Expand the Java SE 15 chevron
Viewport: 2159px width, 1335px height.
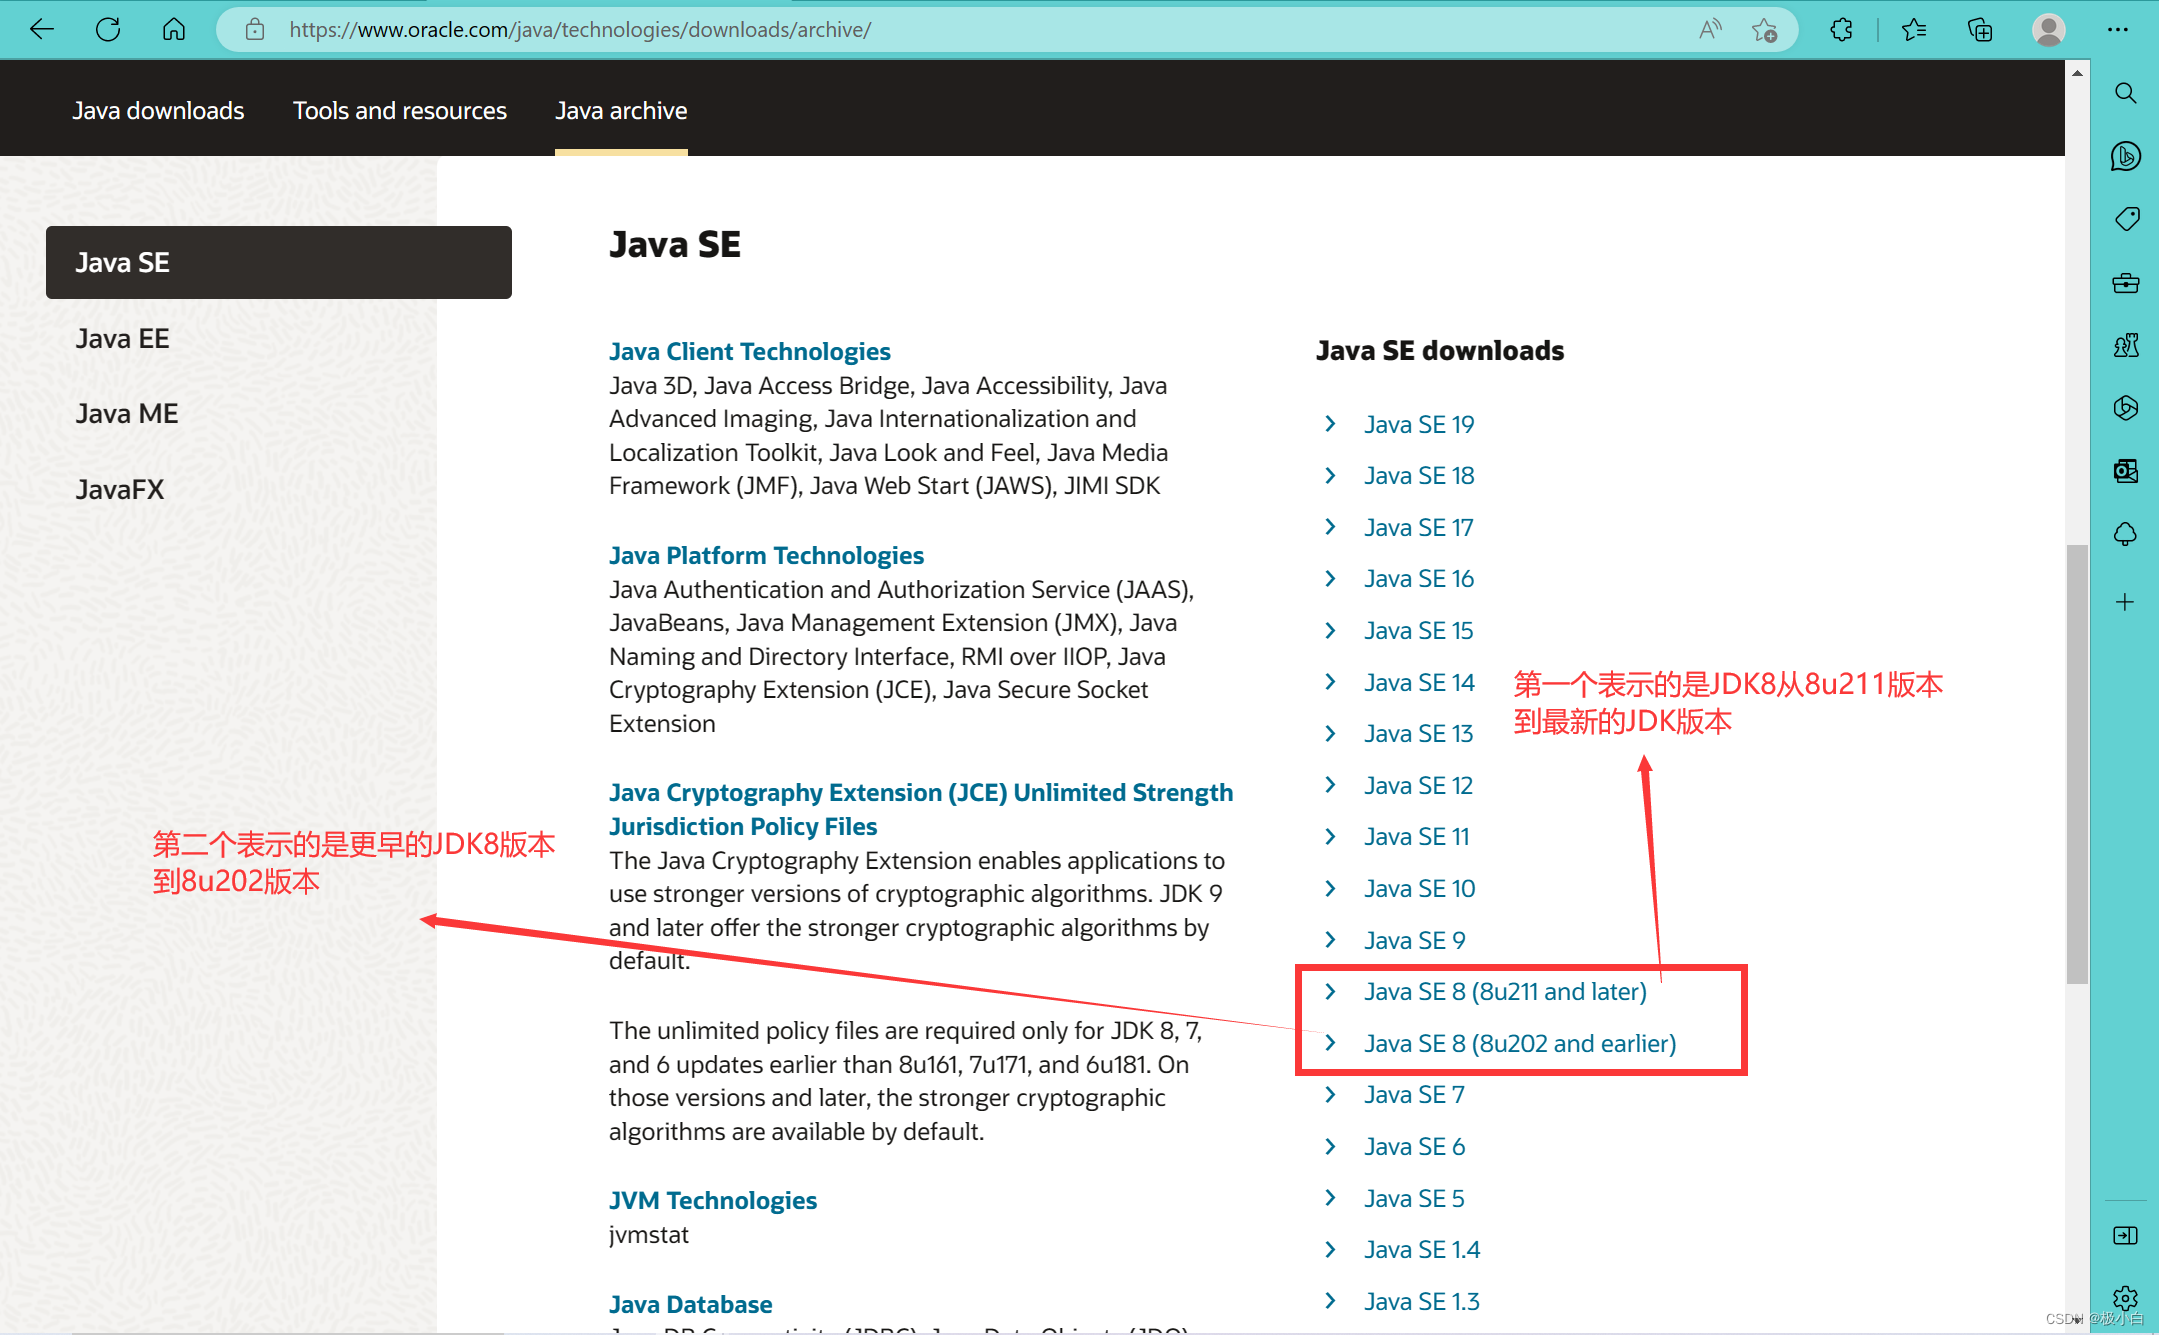[1330, 631]
